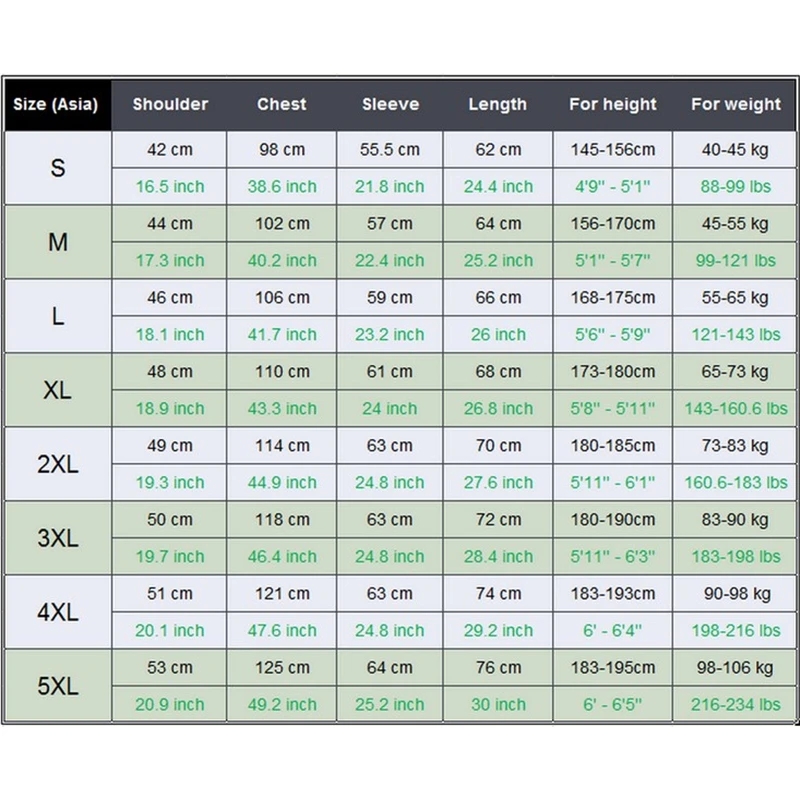Screen dimensions: 800x800
Task: Click the For height column header
Action: (613, 104)
